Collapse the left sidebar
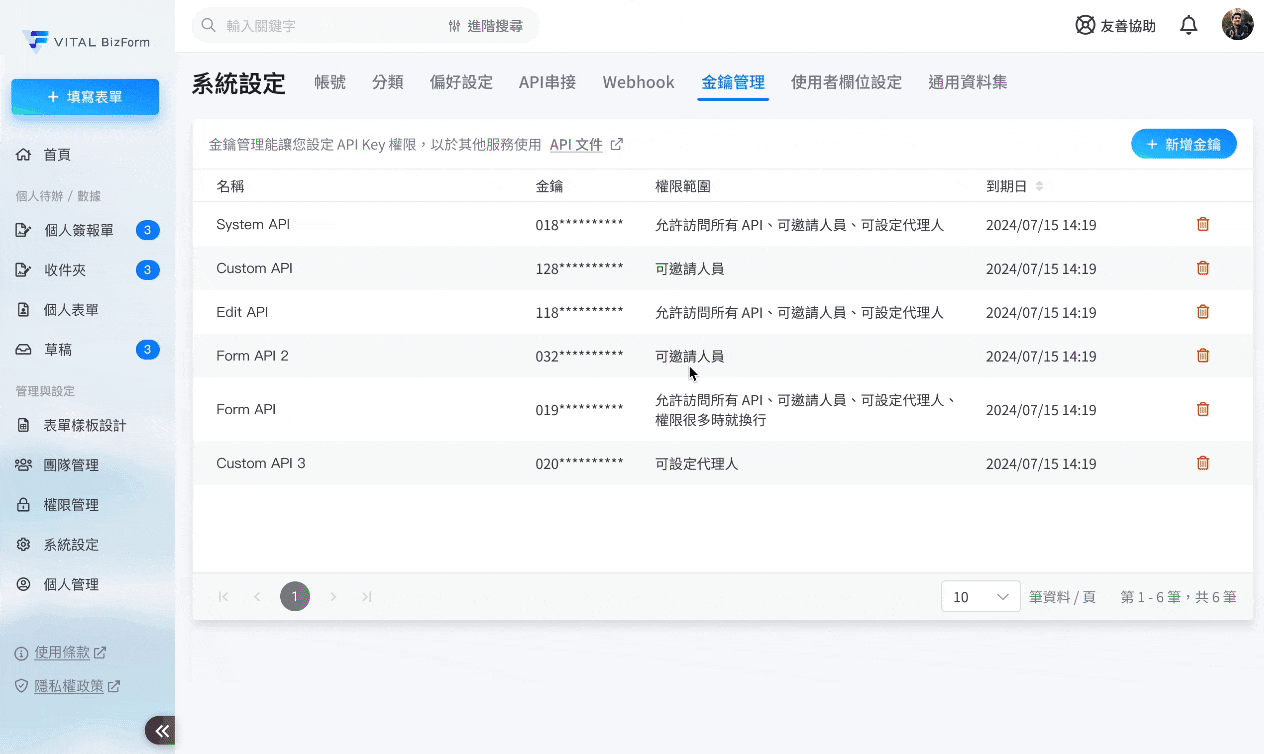This screenshot has height=754, width=1264. [160, 730]
